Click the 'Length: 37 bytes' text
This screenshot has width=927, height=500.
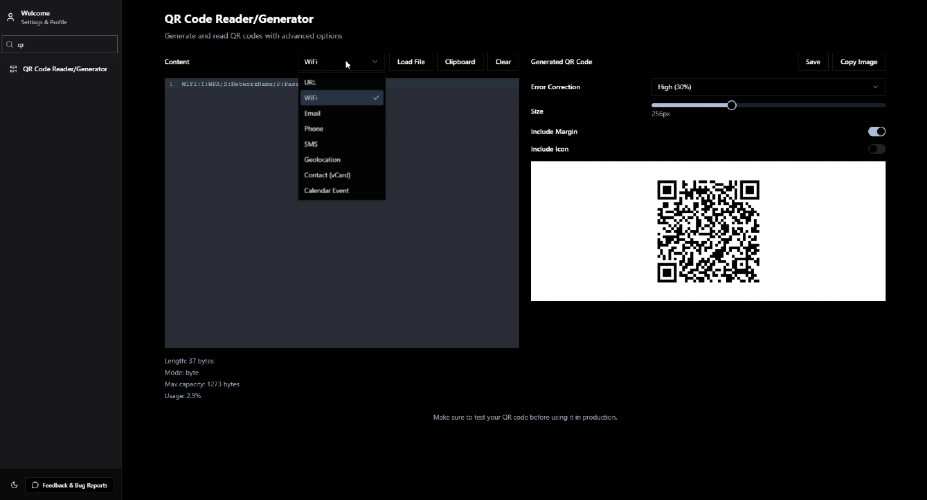[189, 361]
